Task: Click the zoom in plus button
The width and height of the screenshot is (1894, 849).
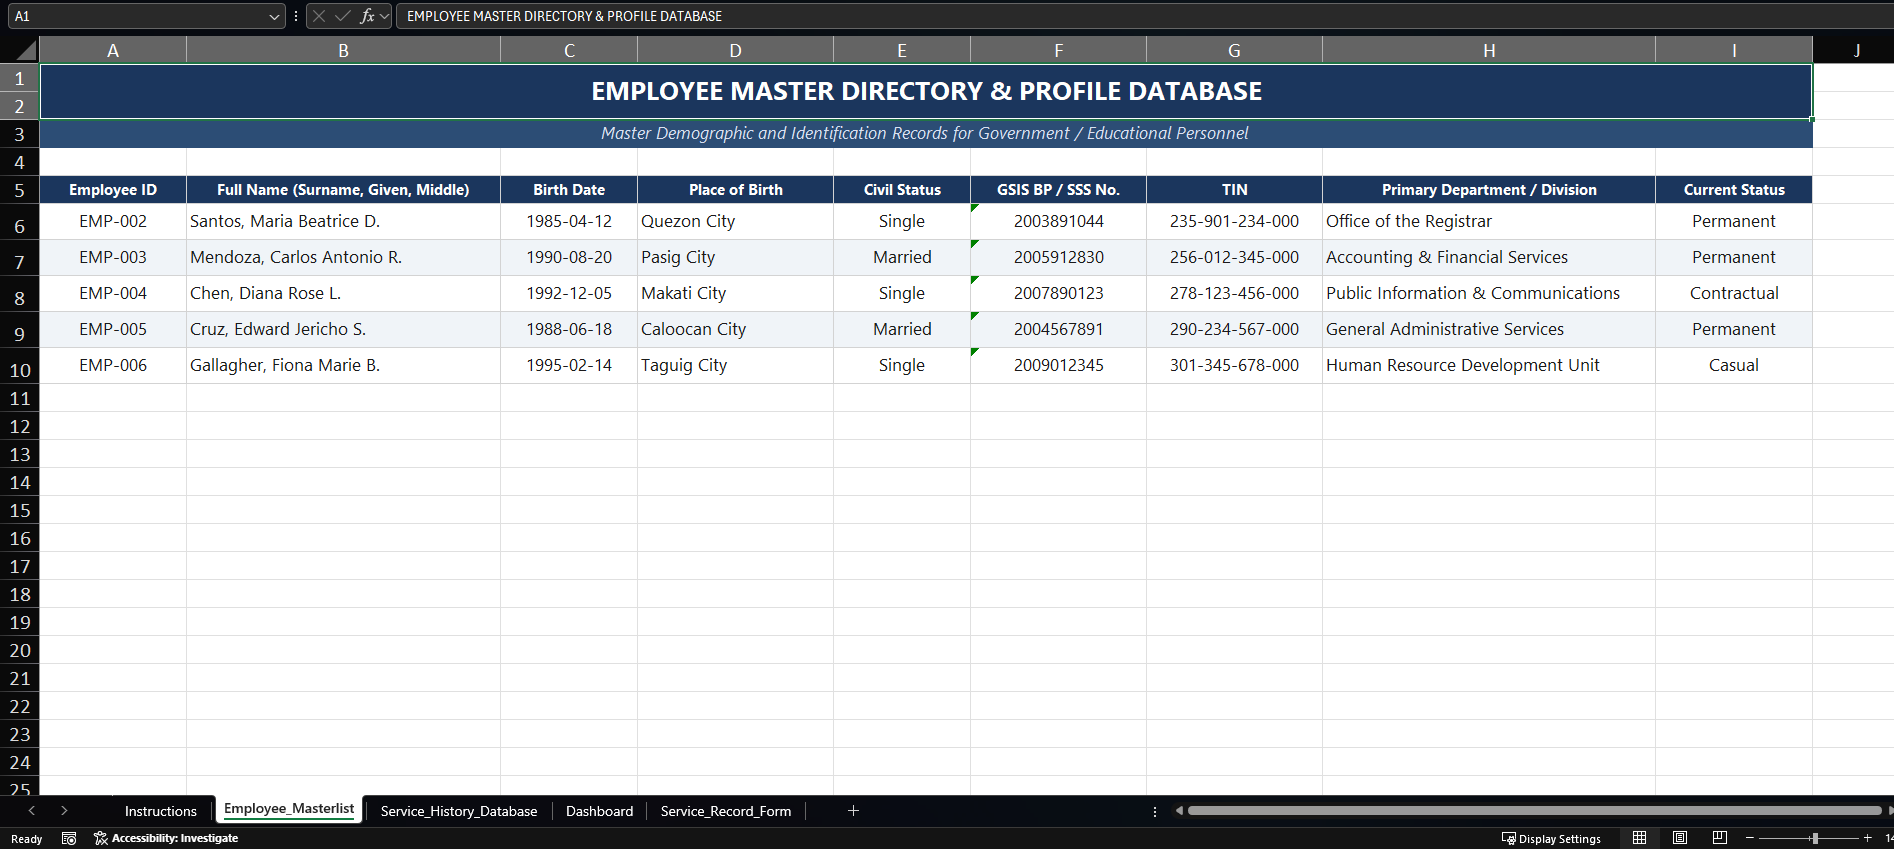Action: (x=1867, y=838)
